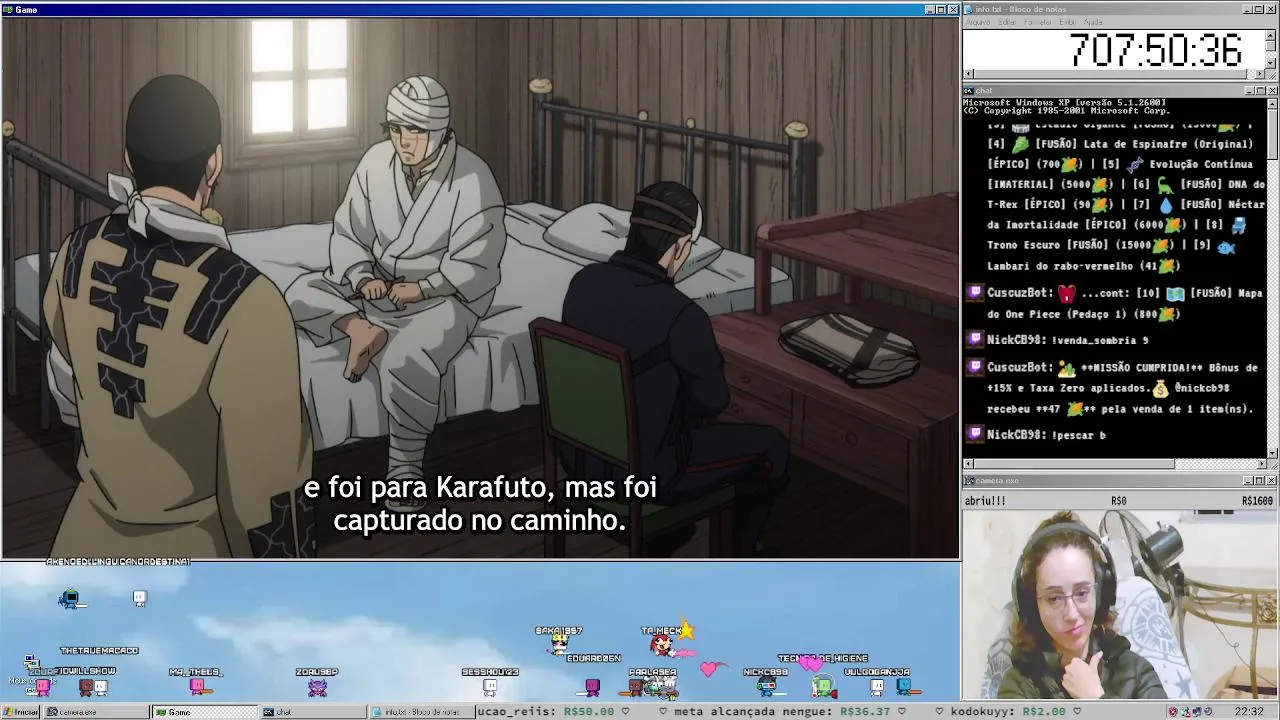1280x720 pixels.
Task: Click the EDUARDO6N pink avatar
Action: 593,686
